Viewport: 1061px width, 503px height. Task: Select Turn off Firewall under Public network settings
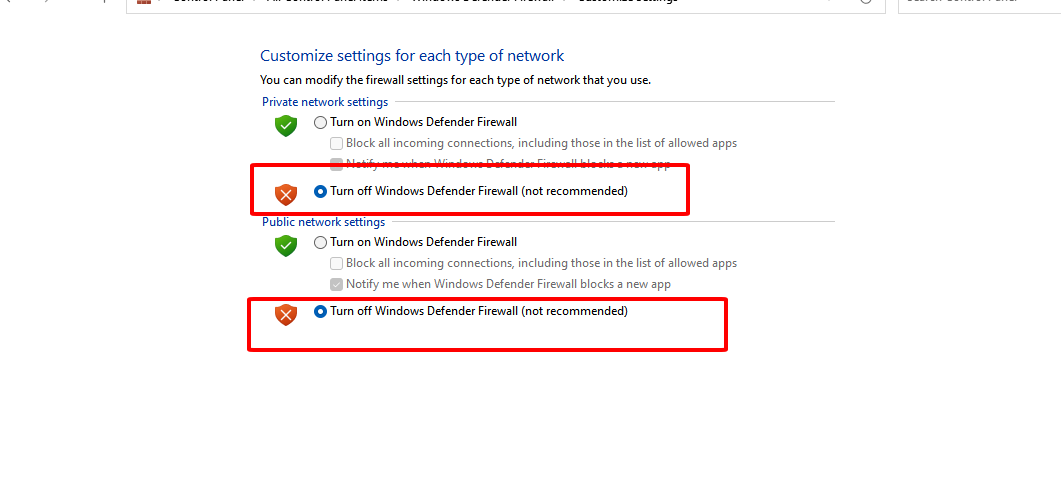320,311
